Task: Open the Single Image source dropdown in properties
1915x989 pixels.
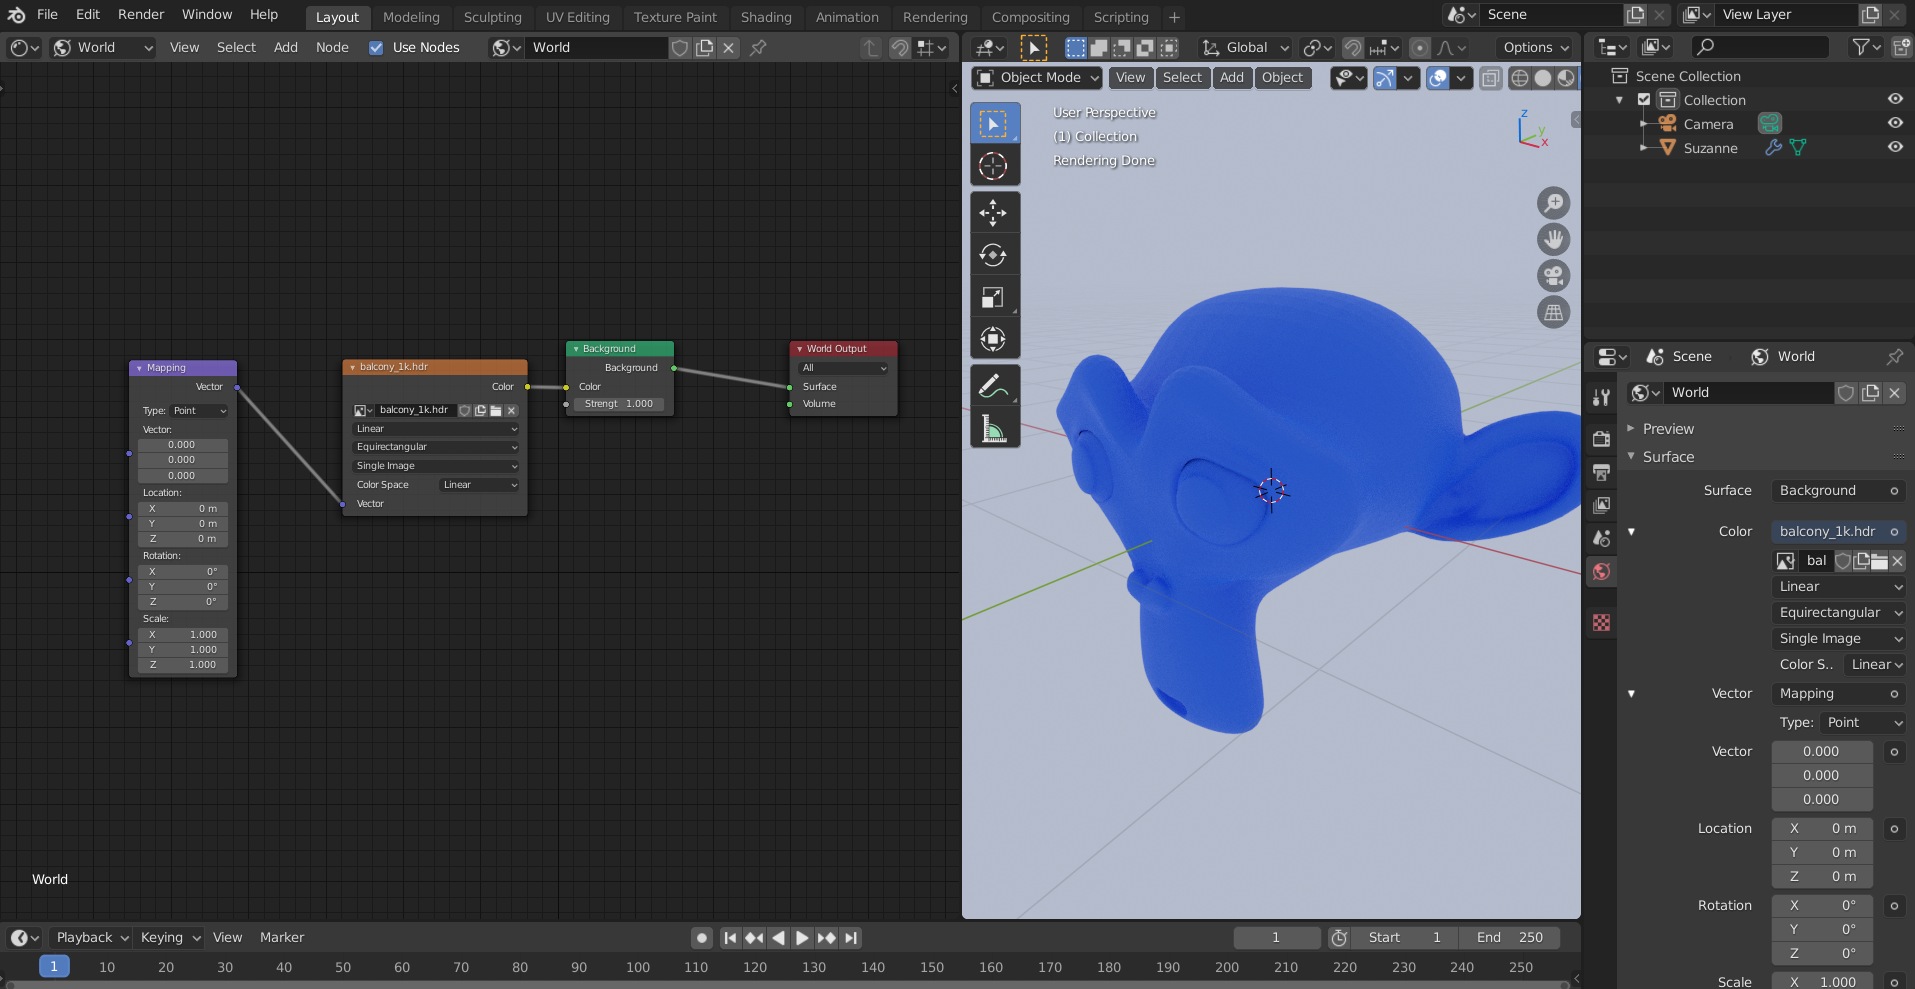Action: click(1839, 639)
